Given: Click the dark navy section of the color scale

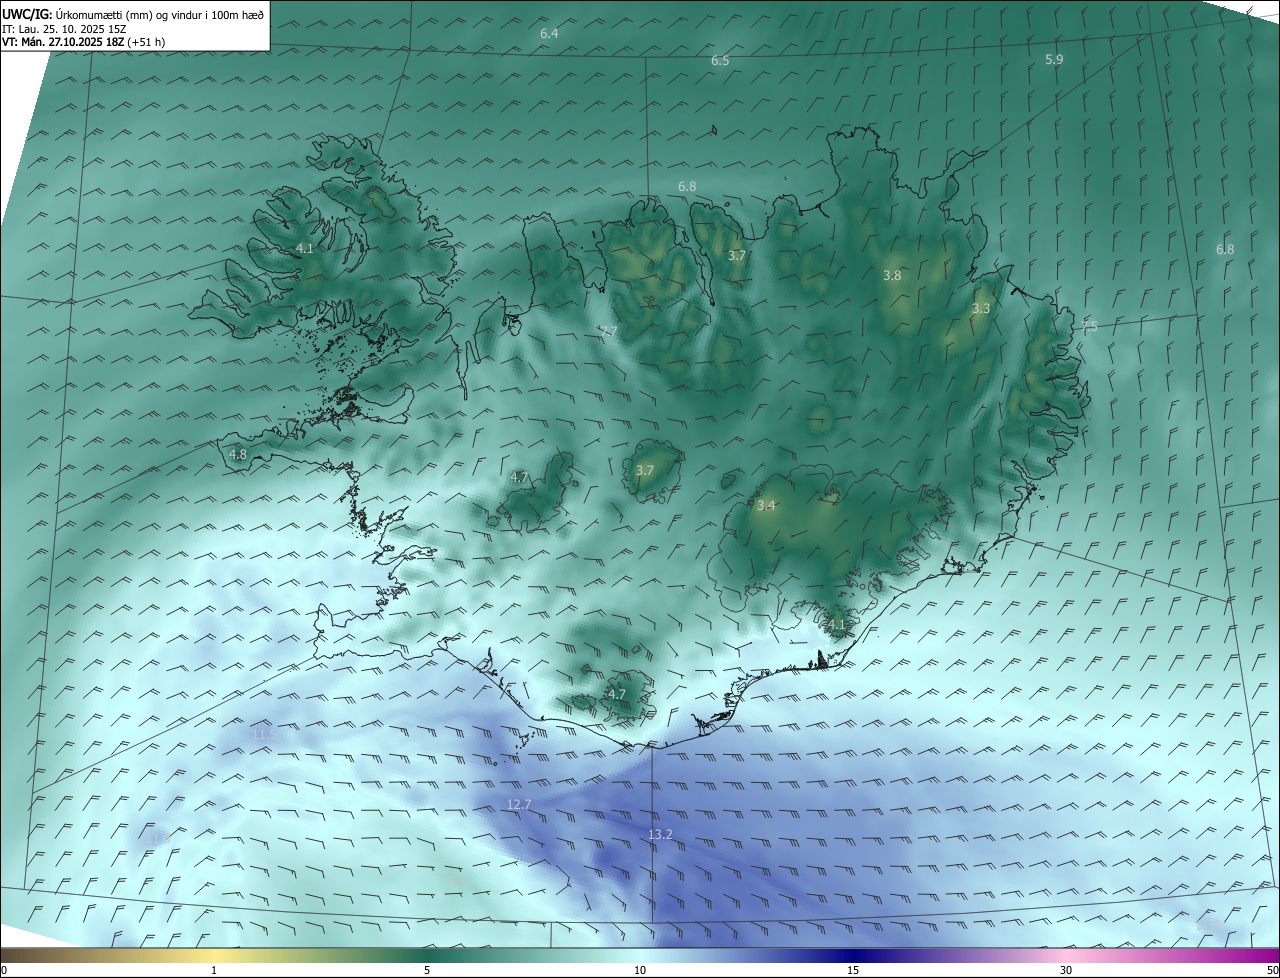Looking at the screenshot, I should tap(853, 955).
